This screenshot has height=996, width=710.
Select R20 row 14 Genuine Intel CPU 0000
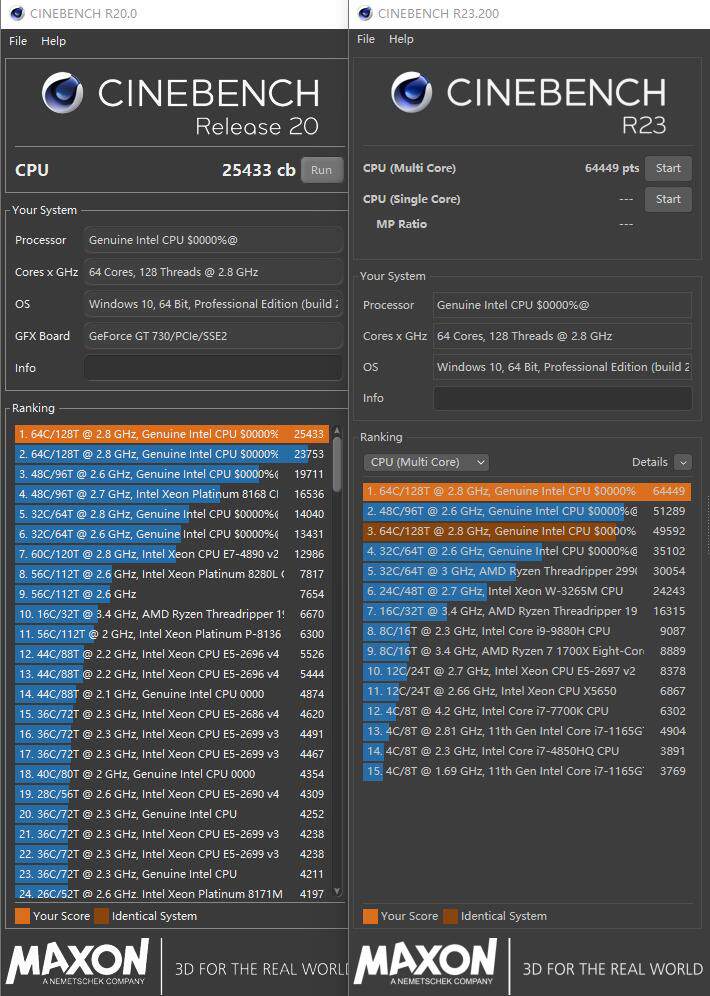(172, 694)
